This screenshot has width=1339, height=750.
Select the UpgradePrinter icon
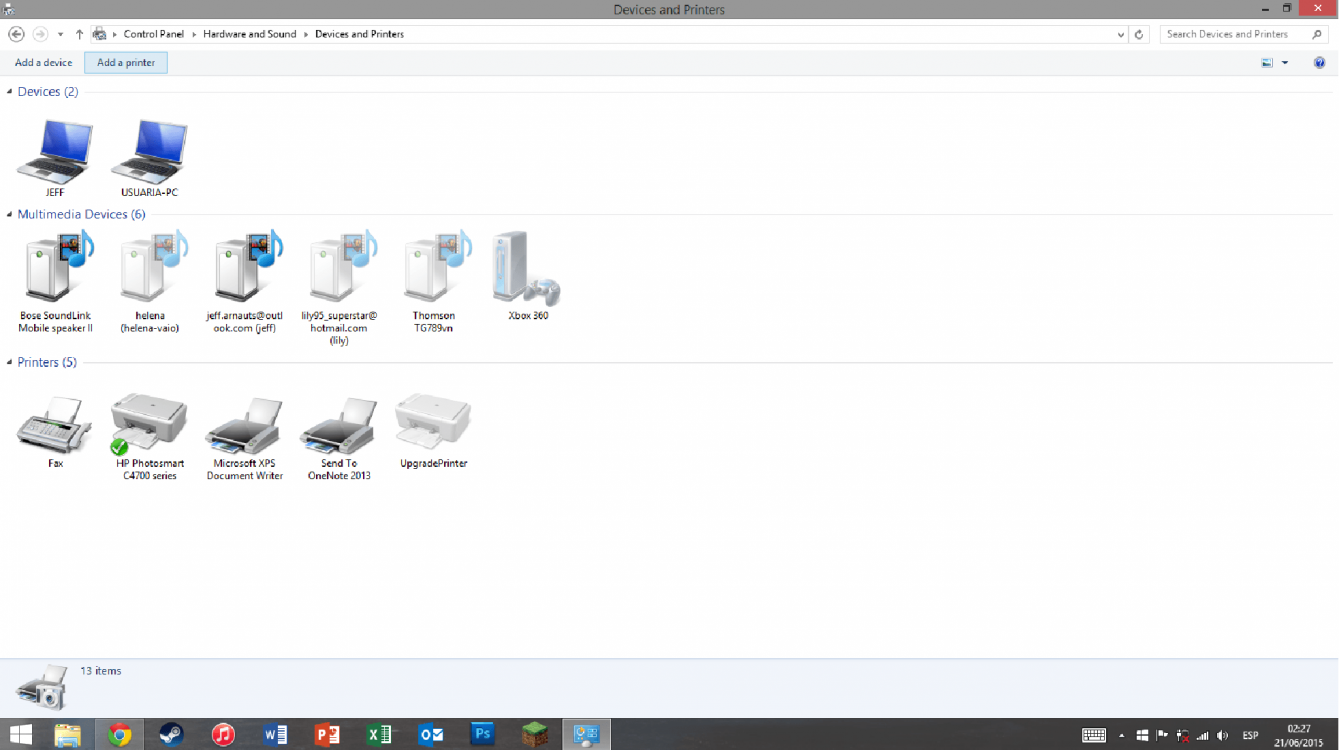433,422
